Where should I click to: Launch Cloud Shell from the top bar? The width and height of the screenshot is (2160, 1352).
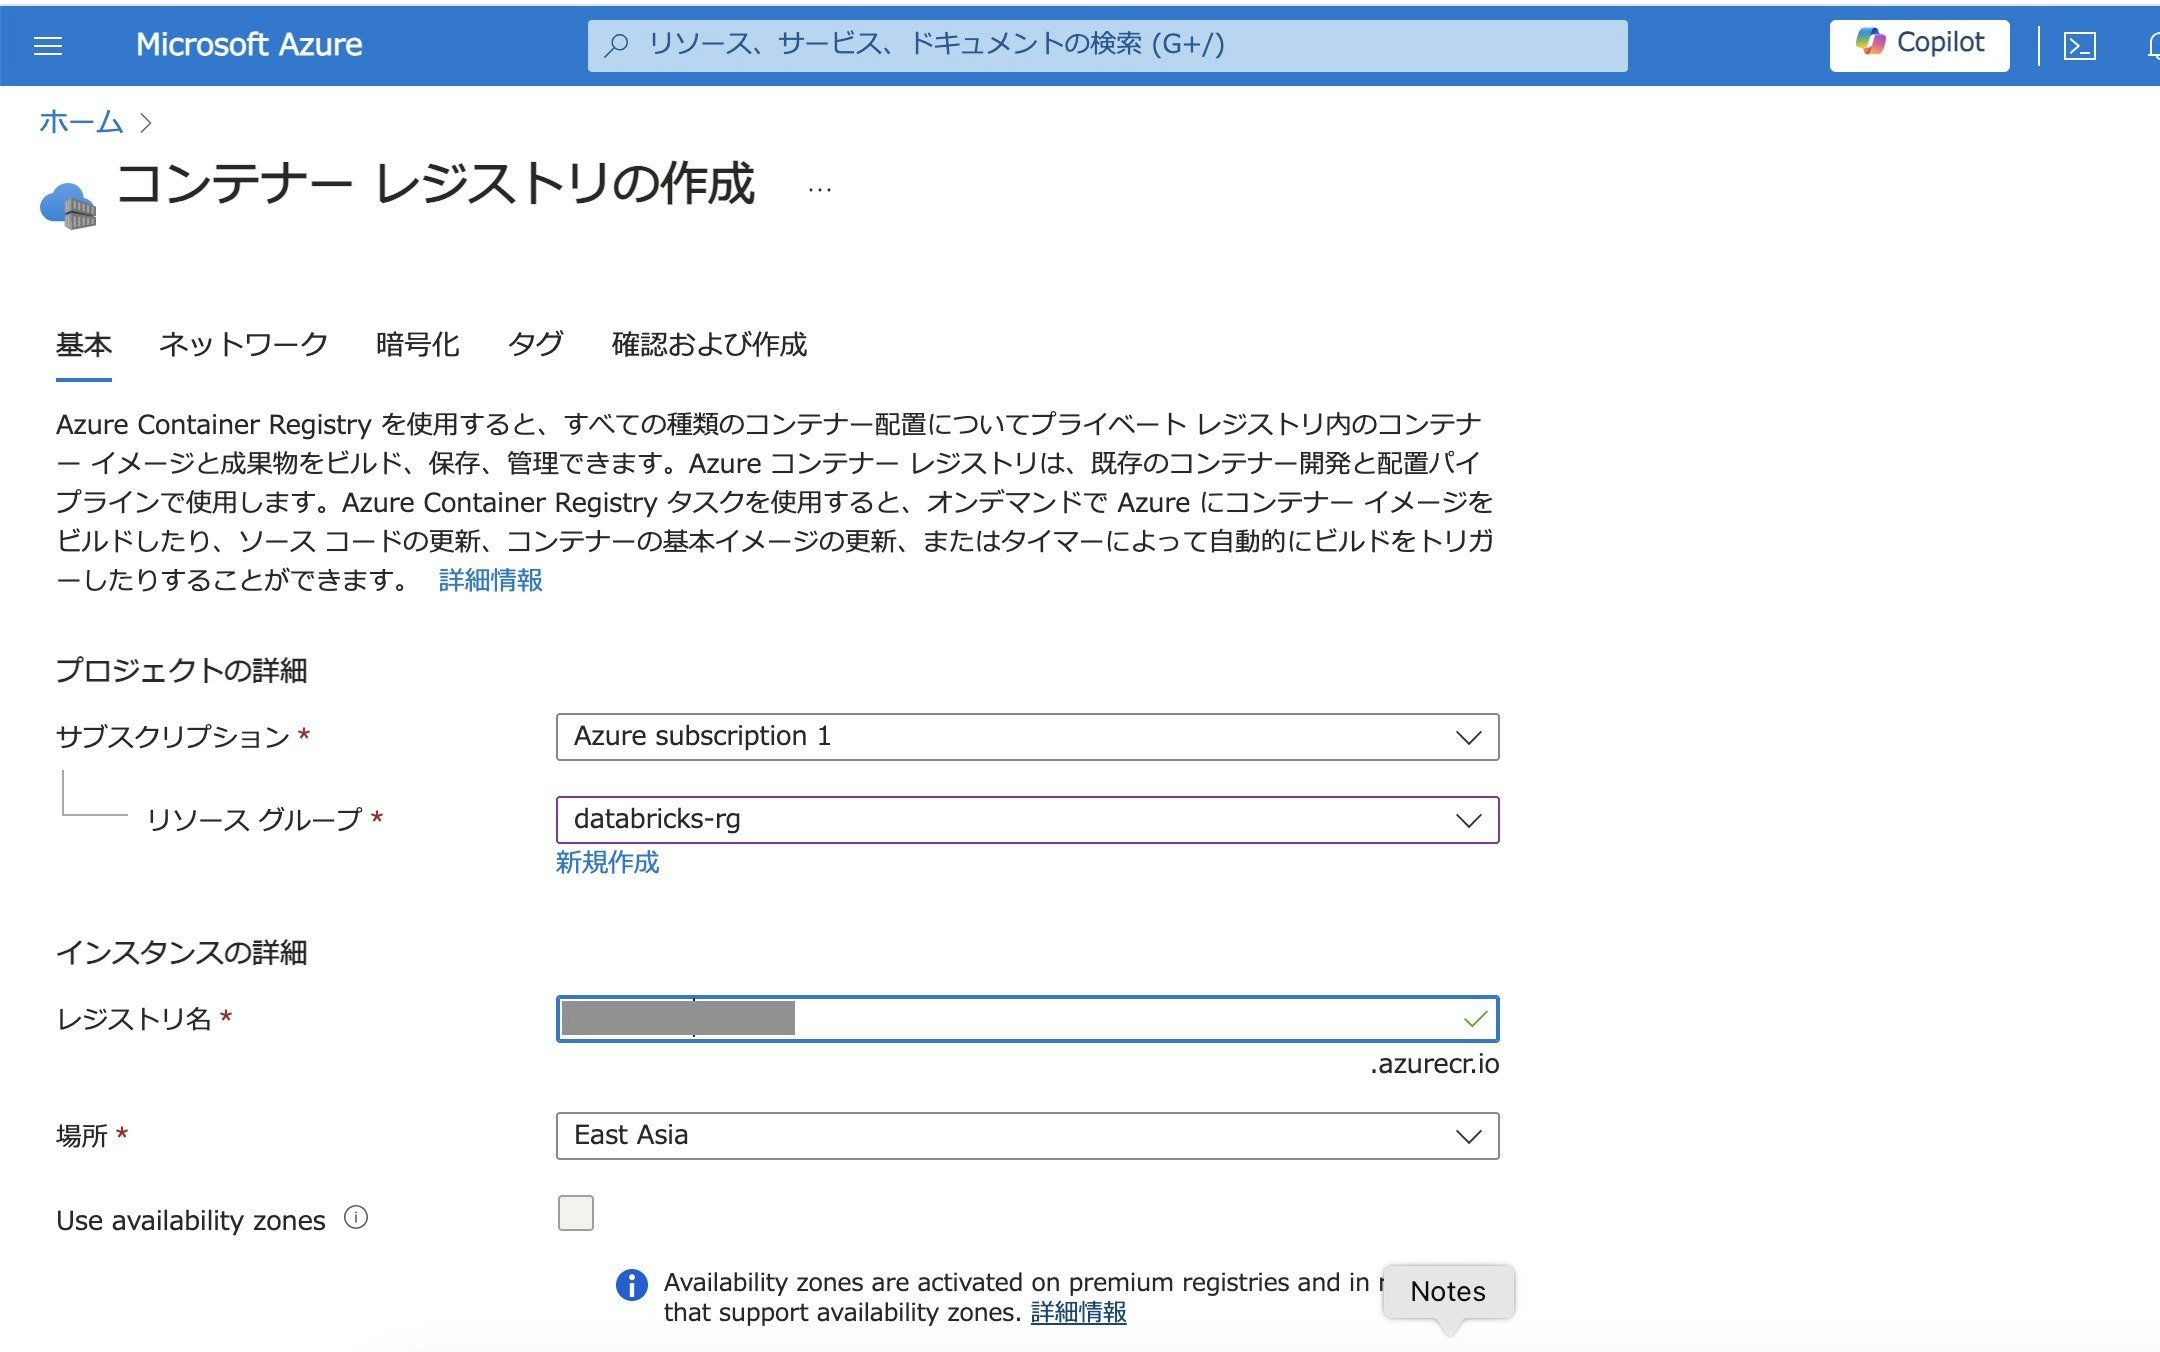point(2080,44)
